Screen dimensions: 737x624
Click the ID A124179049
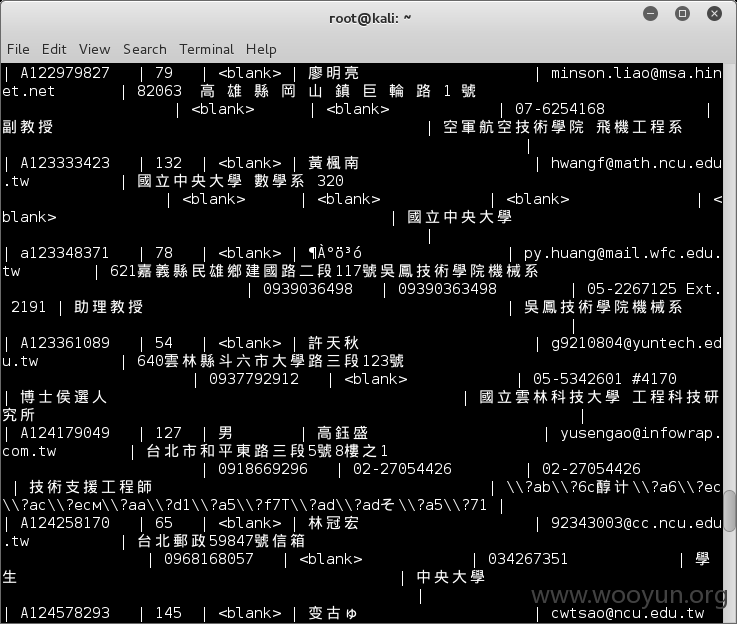(65, 433)
